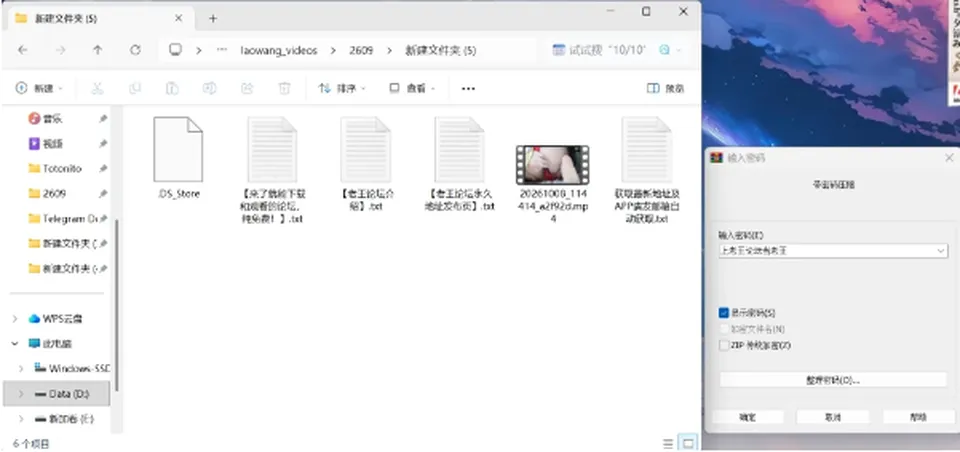The width and height of the screenshot is (960, 452).
Task: Click the delete trash icon
Action: pos(284,88)
